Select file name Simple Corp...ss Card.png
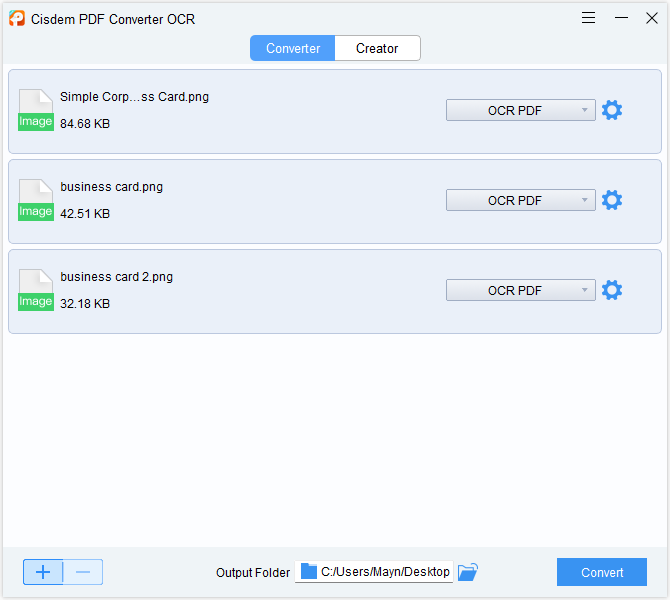670x600 pixels. pyautogui.click(x=134, y=97)
